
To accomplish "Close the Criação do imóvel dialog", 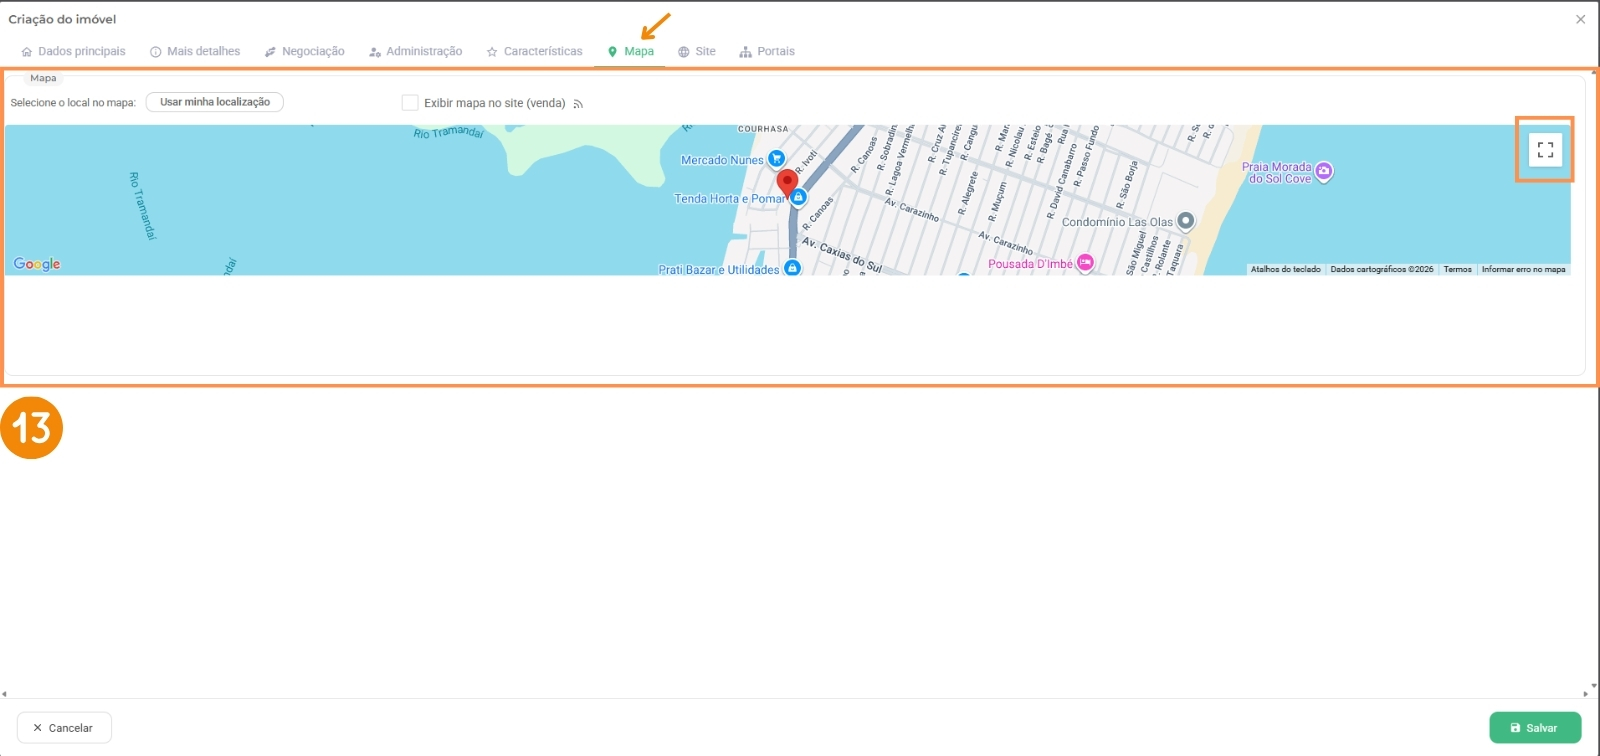I will [1580, 19].
